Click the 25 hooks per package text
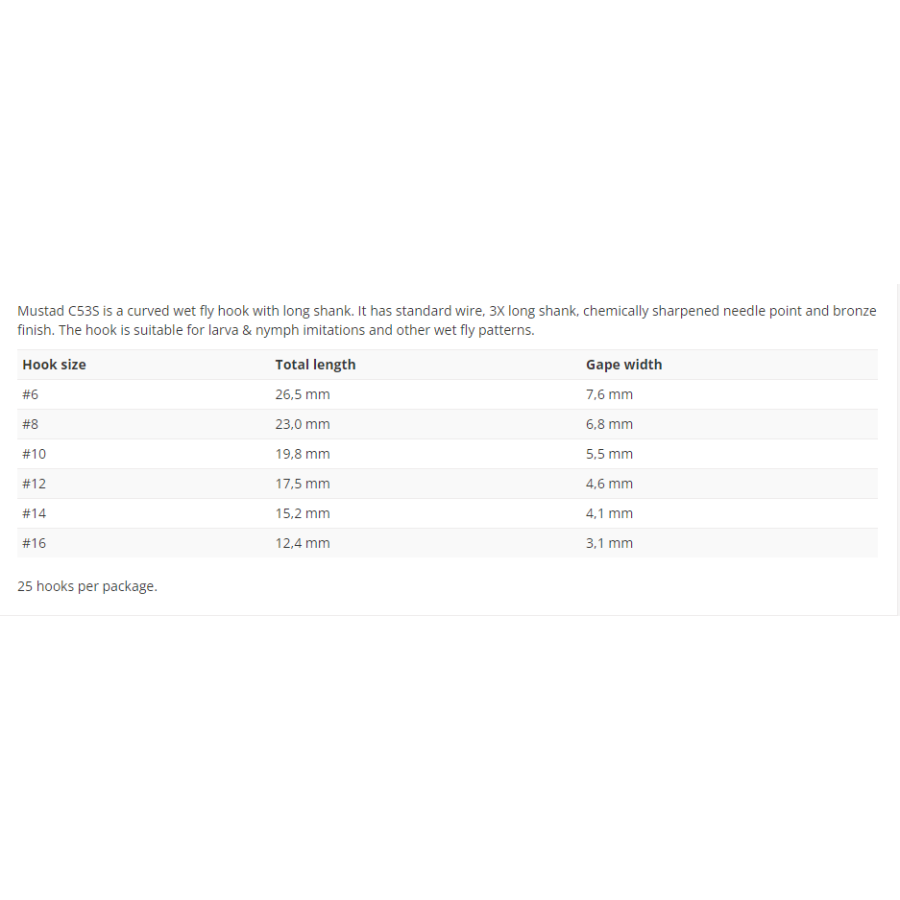The height and width of the screenshot is (900, 900). point(87,586)
